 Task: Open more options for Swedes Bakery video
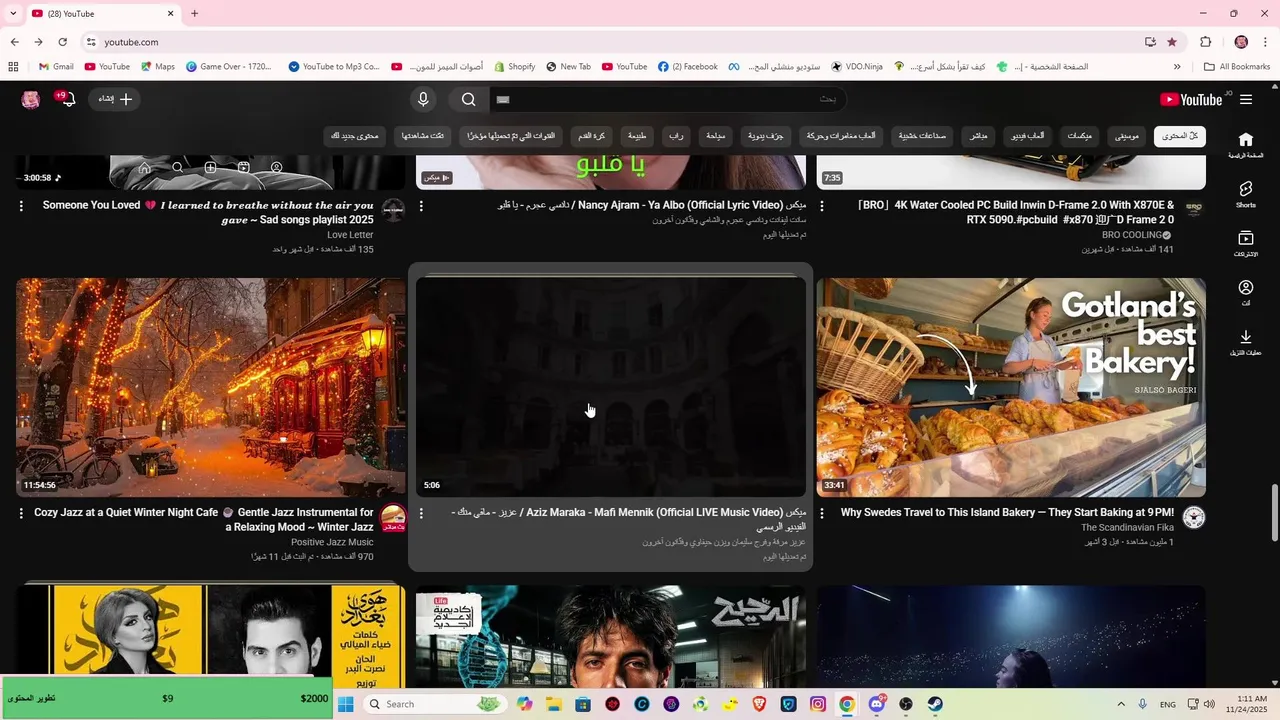click(822, 513)
